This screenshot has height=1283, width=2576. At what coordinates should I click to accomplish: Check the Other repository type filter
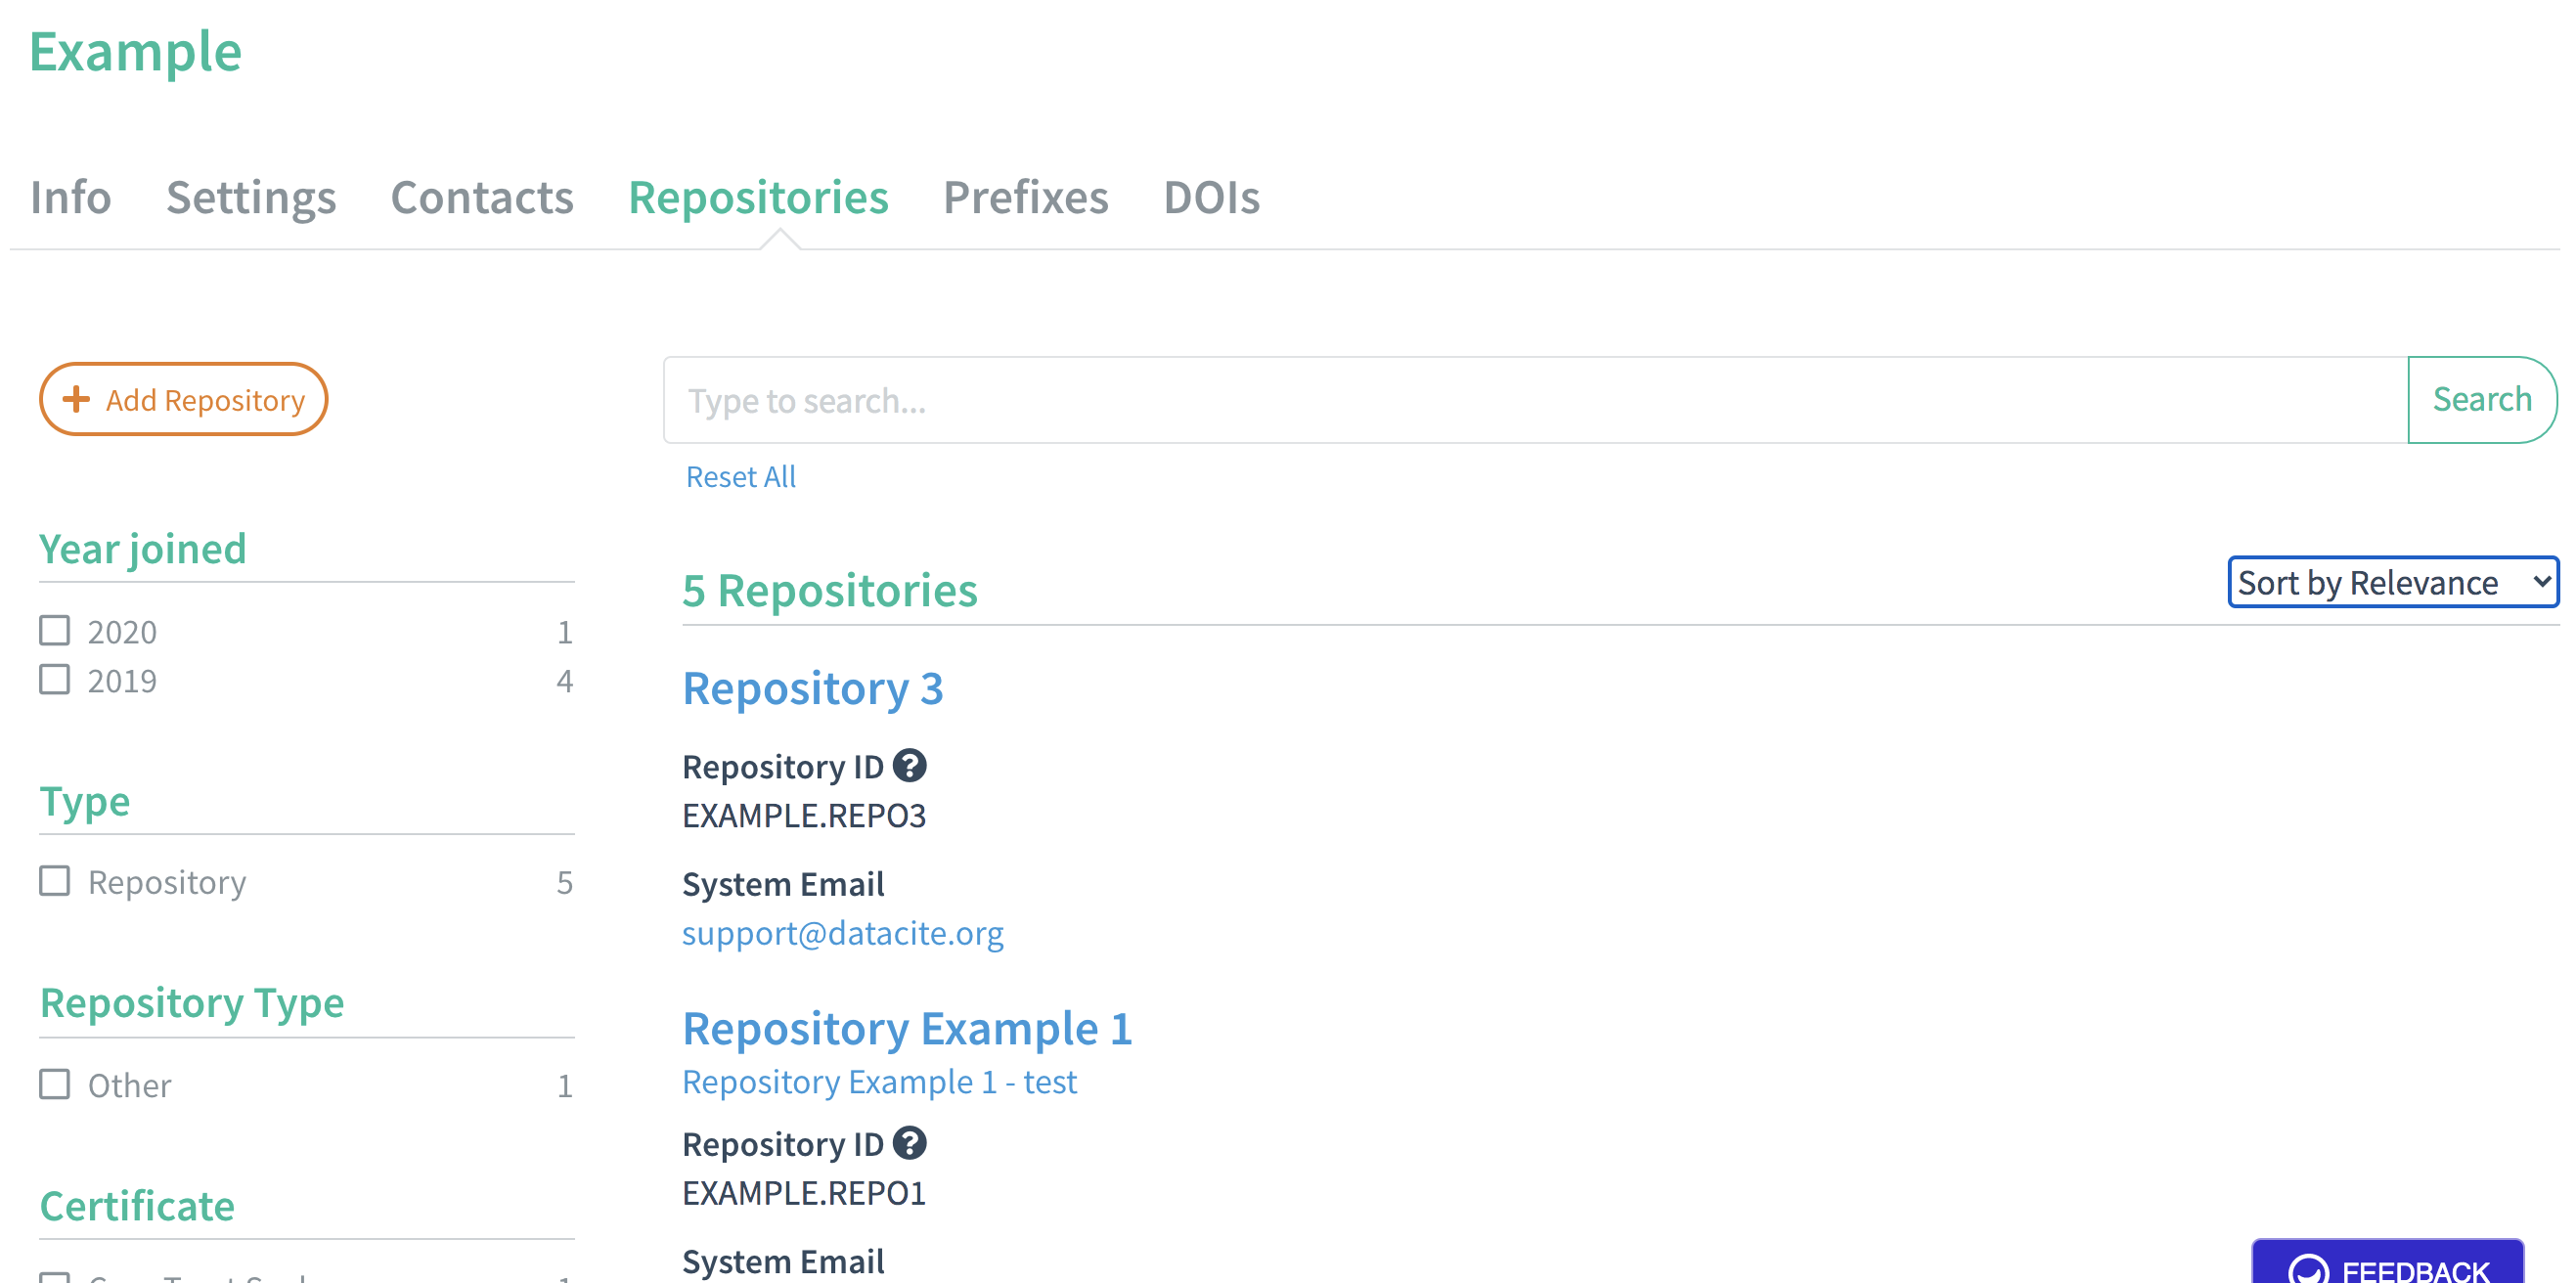[55, 1084]
